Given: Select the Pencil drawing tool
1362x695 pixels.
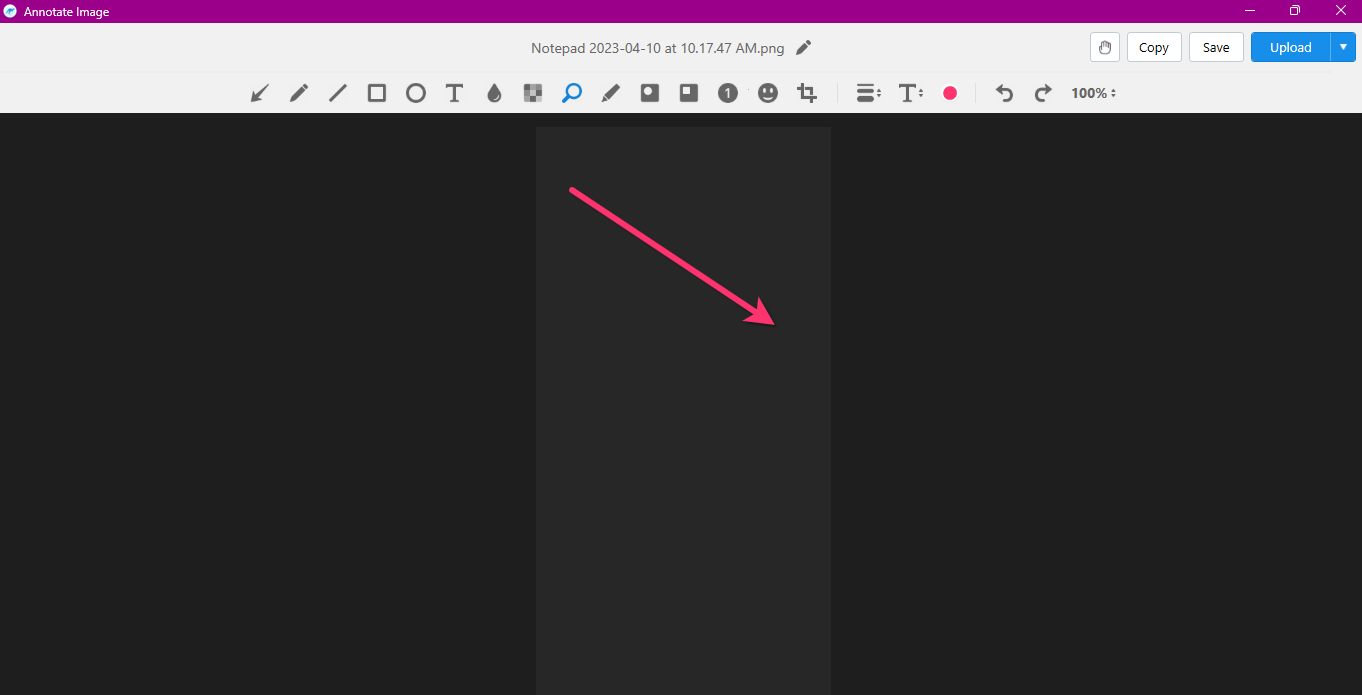Looking at the screenshot, I should 299,93.
